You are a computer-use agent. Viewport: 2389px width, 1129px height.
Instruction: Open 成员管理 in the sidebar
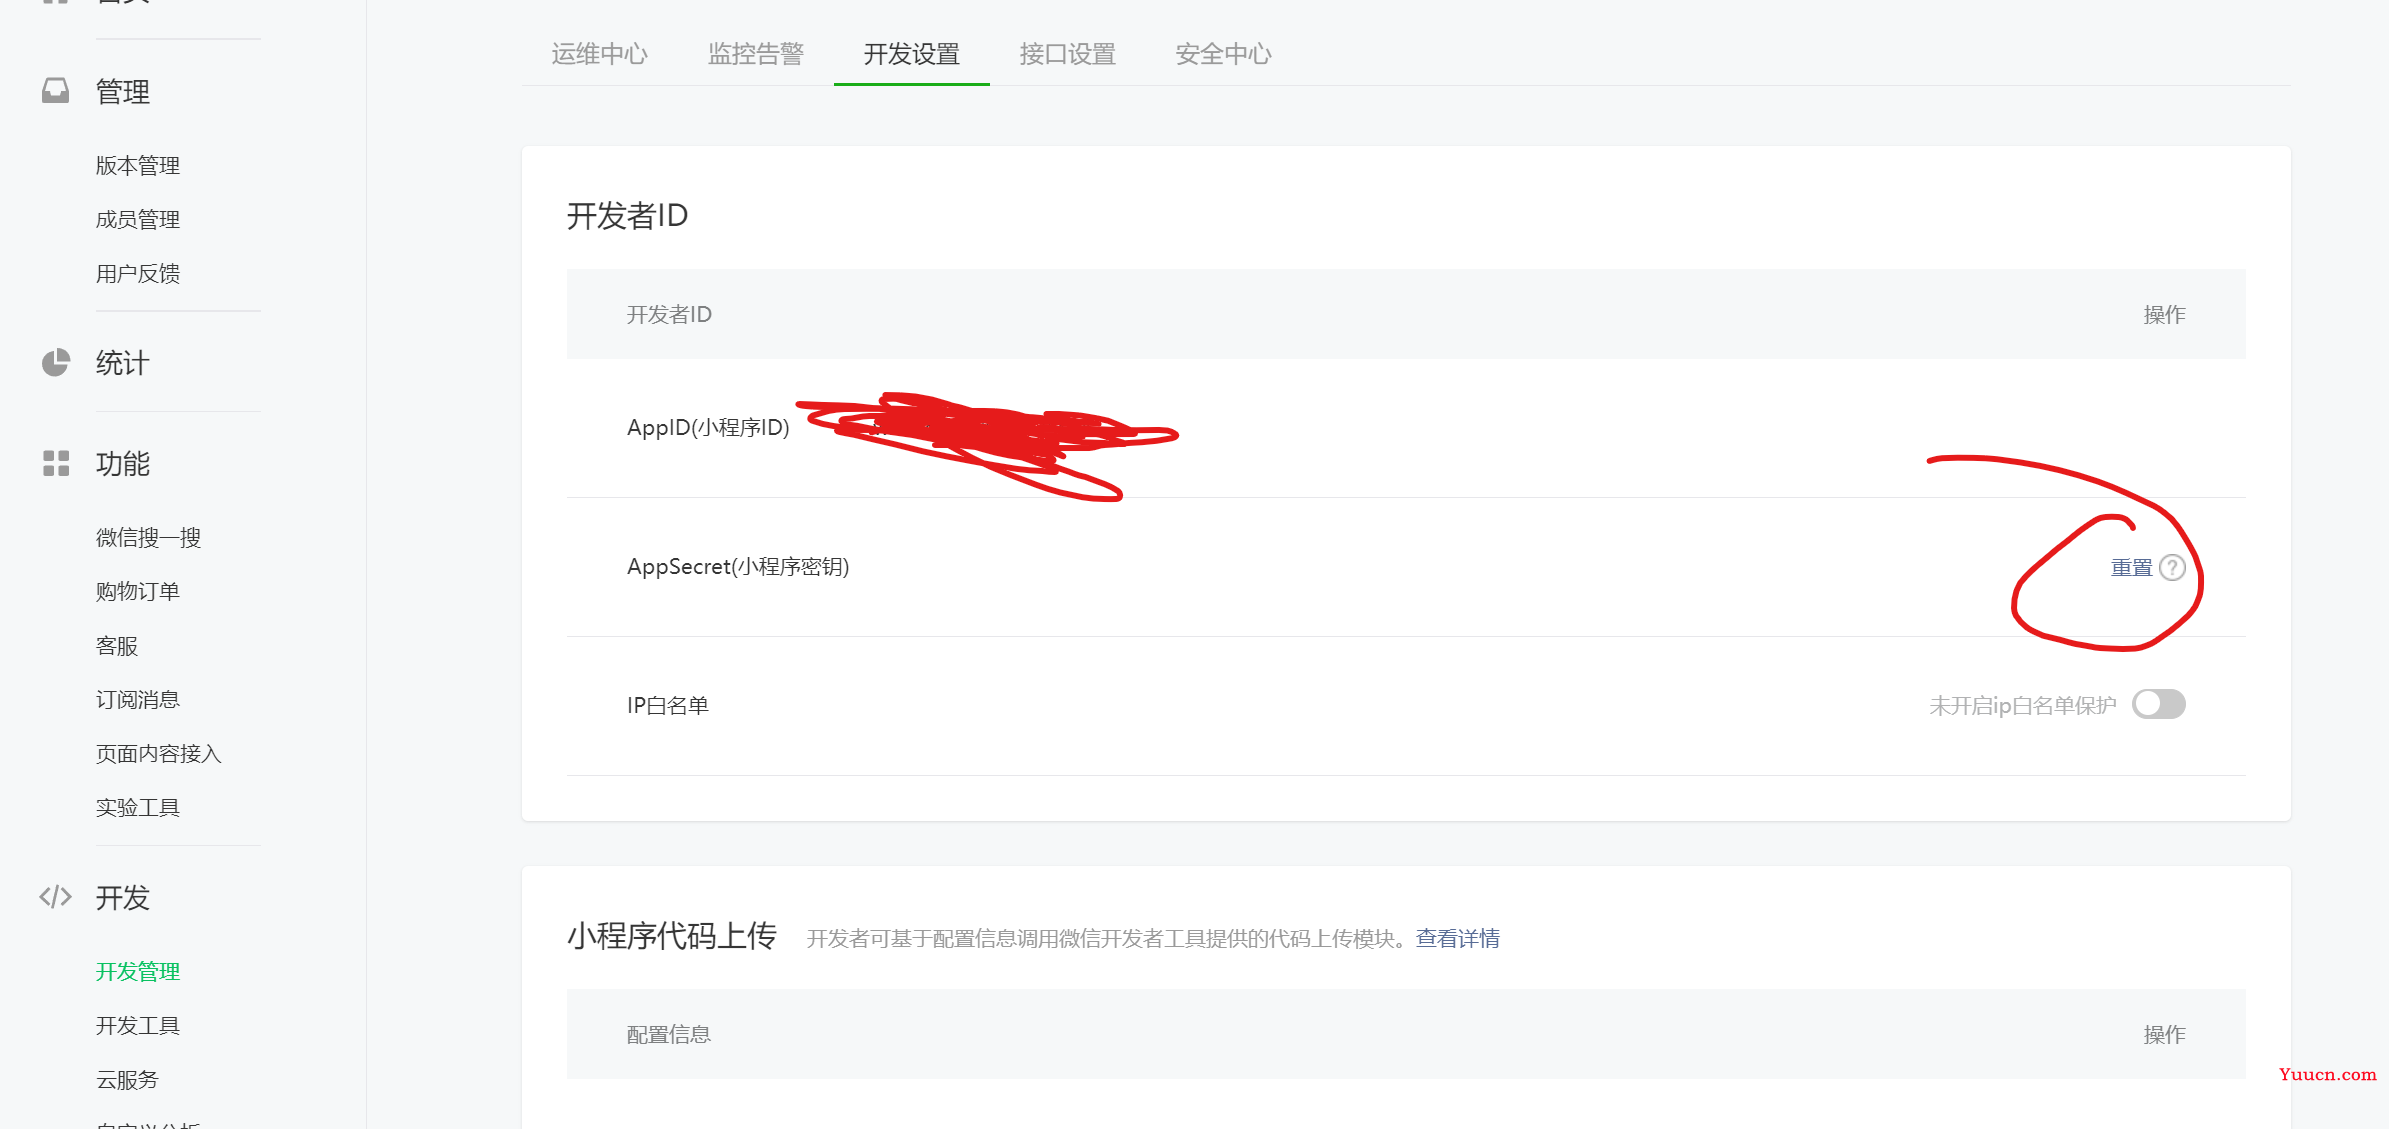click(x=138, y=220)
